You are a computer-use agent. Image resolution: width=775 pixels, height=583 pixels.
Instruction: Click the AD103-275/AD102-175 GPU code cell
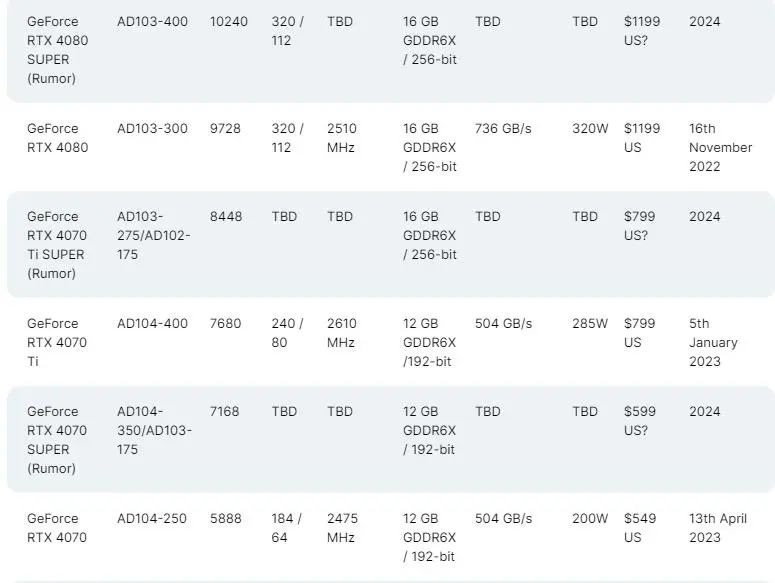pos(153,235)
